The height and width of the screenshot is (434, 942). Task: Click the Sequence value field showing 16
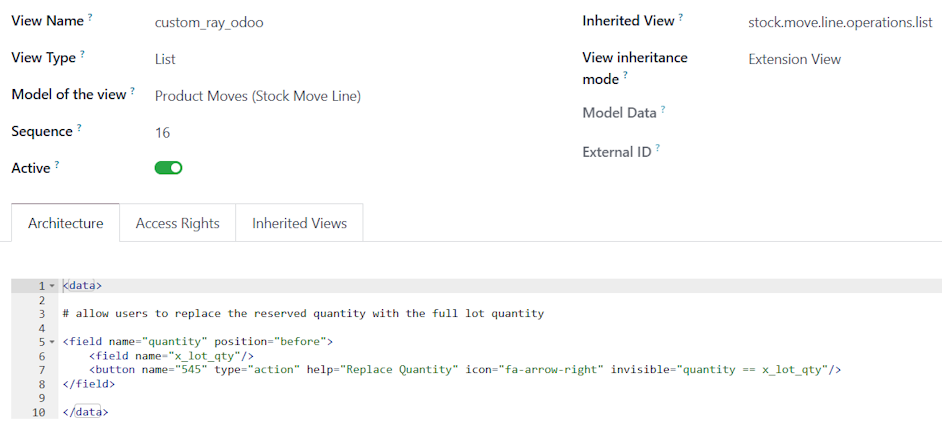[x=162, y=133]
